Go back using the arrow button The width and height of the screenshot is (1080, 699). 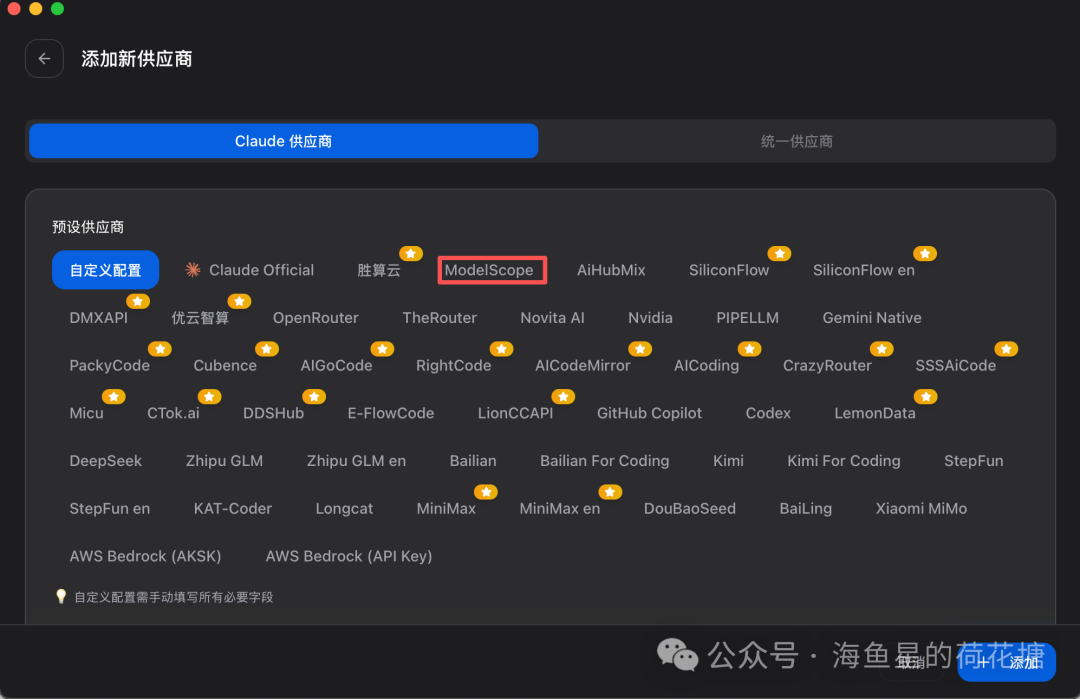coord(44,59)
